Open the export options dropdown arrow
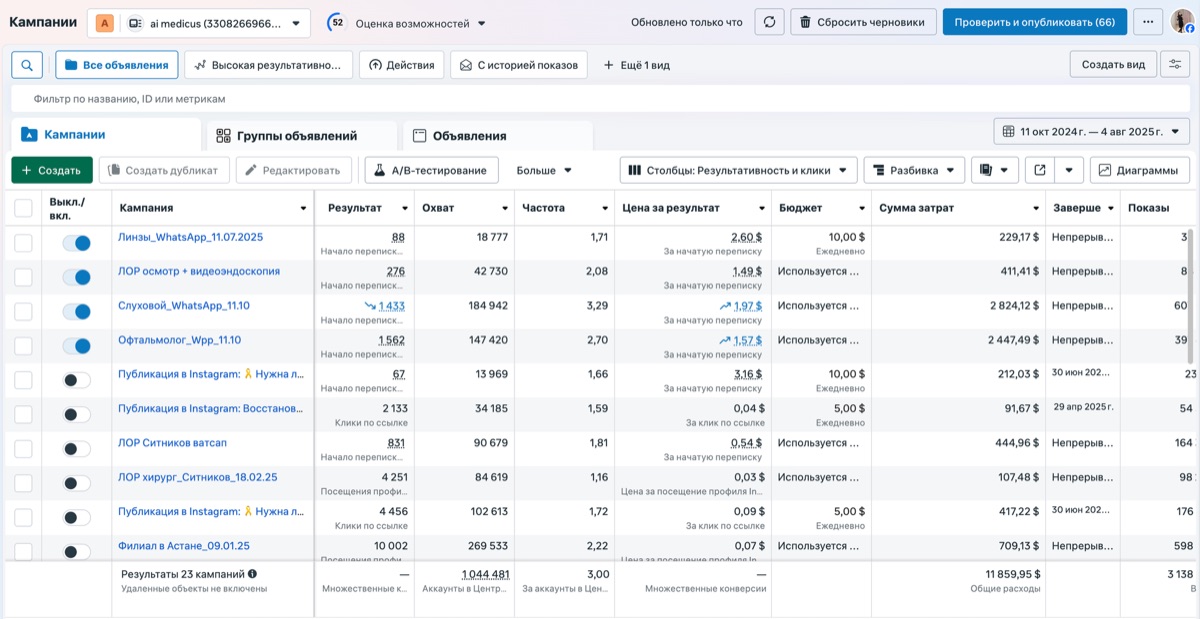The image size is (1200, 619). (1069, 170)
